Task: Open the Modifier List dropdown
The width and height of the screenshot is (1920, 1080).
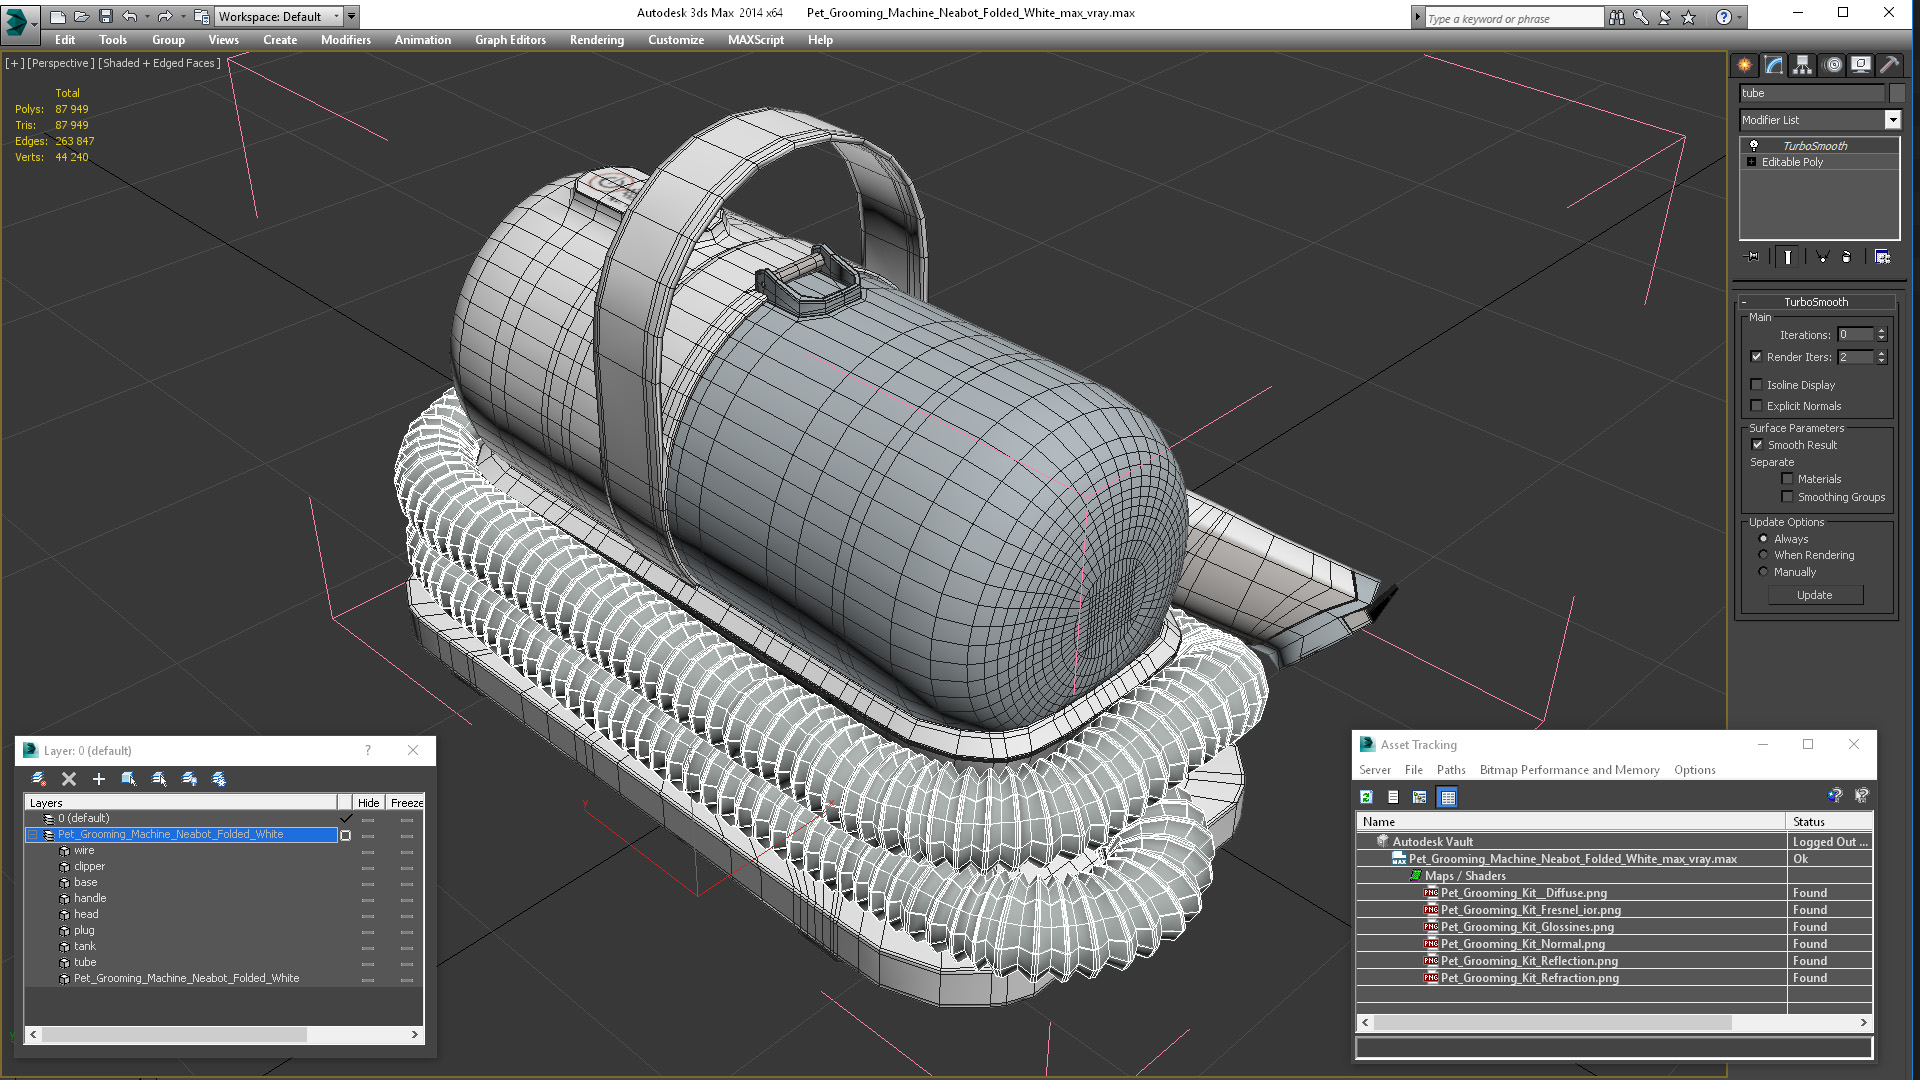Action: click(x=1892, y=120)
